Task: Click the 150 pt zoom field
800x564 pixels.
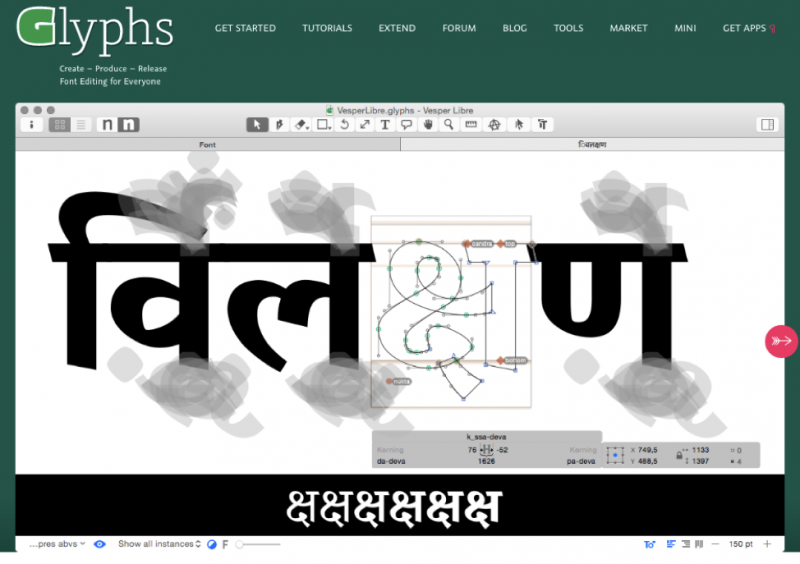Action: [x=741, y=545]
